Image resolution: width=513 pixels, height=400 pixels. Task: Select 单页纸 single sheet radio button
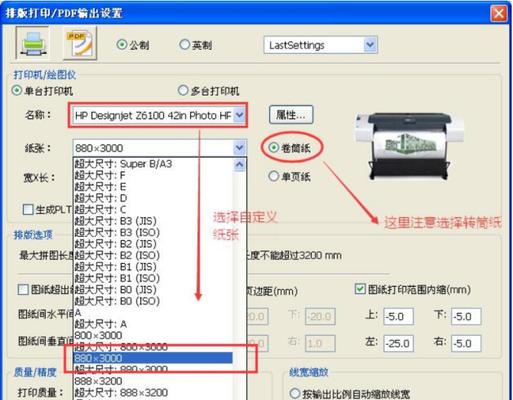[274, 176]
